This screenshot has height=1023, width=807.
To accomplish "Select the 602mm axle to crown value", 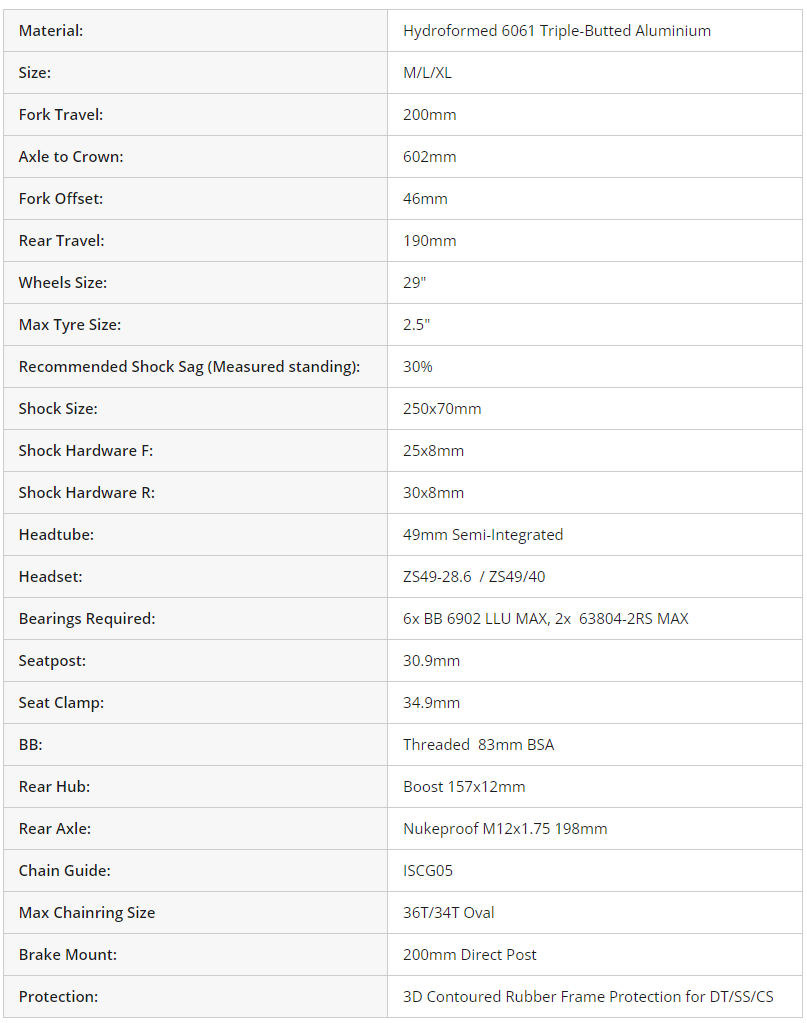I will click(430, 157).
